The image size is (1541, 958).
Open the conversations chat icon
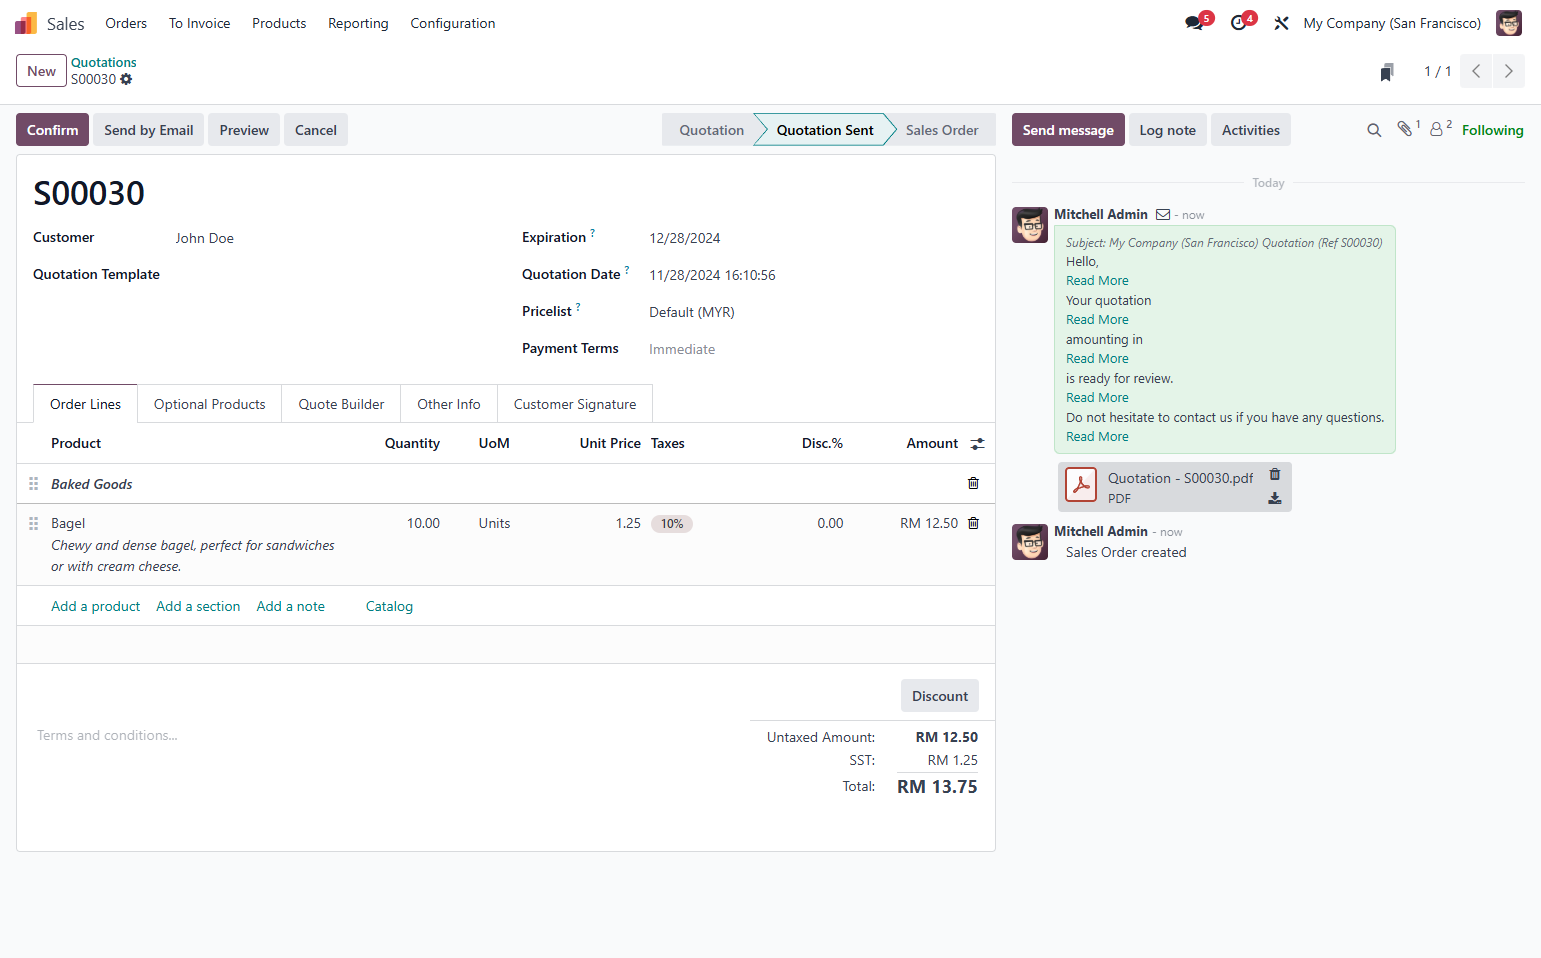point(1195,23)
